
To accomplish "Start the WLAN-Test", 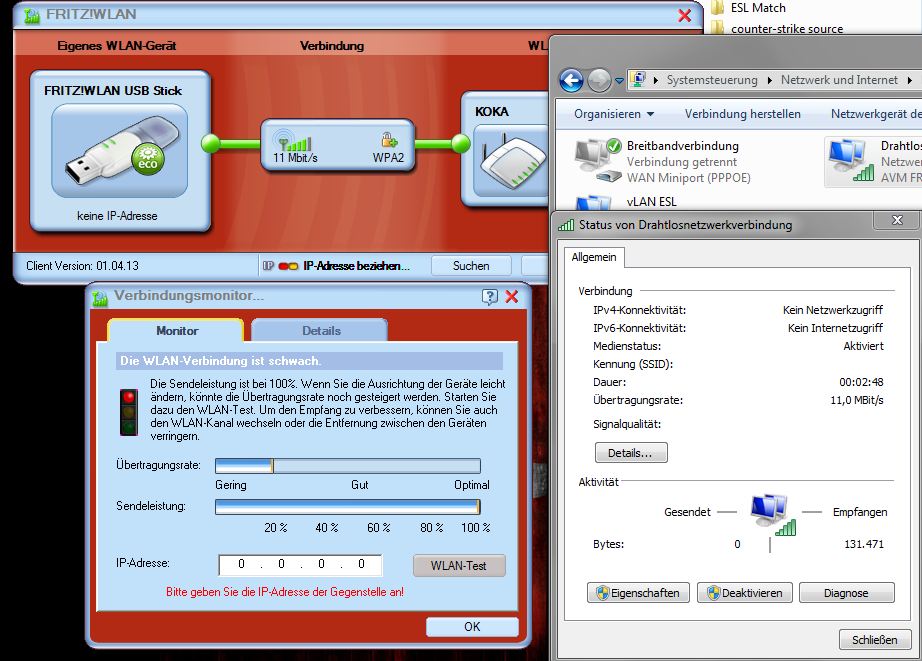I will point(459,566).
